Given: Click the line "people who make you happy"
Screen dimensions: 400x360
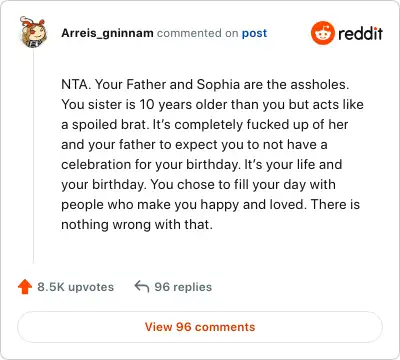Looking at the screenshot, I should click(211, 205).
